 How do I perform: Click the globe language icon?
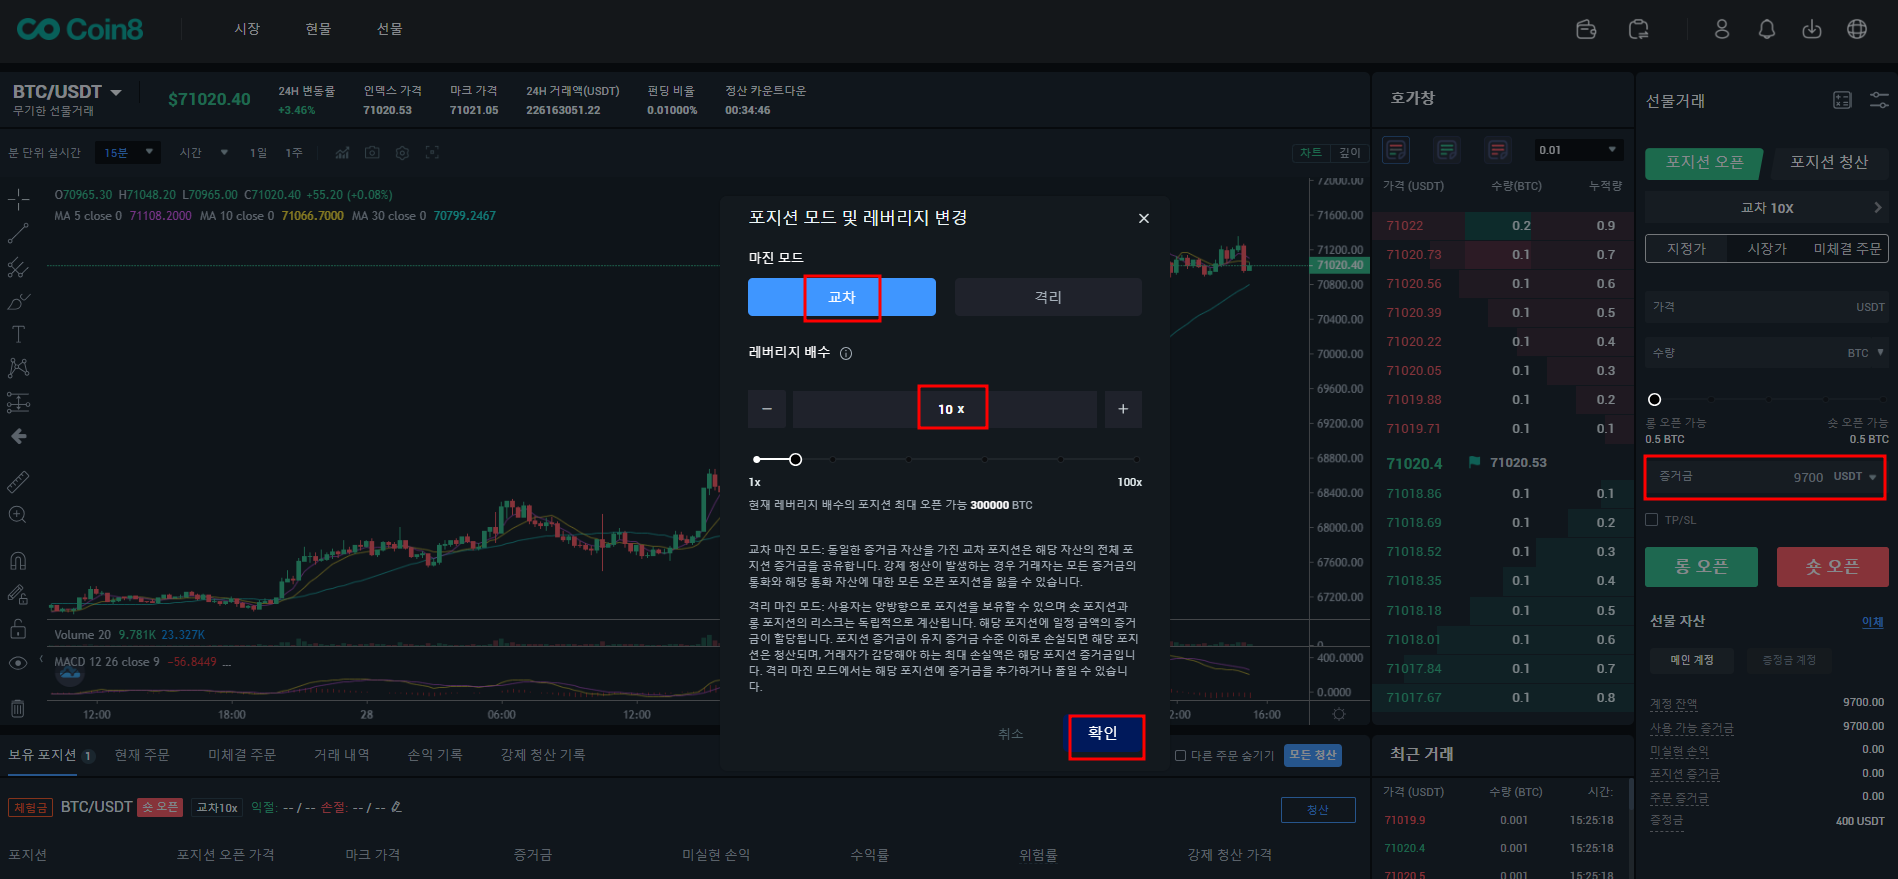click(1856, 29)
